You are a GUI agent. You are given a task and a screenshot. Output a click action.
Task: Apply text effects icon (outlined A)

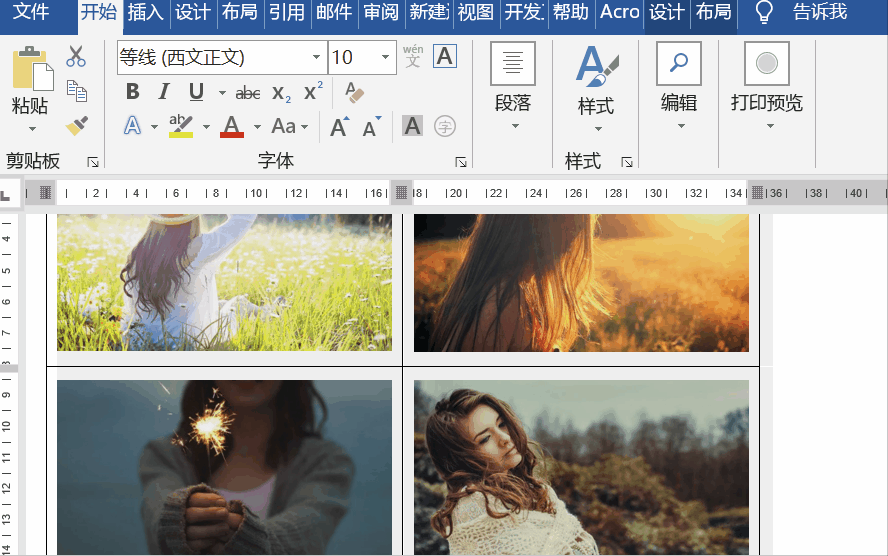point(132,126)
